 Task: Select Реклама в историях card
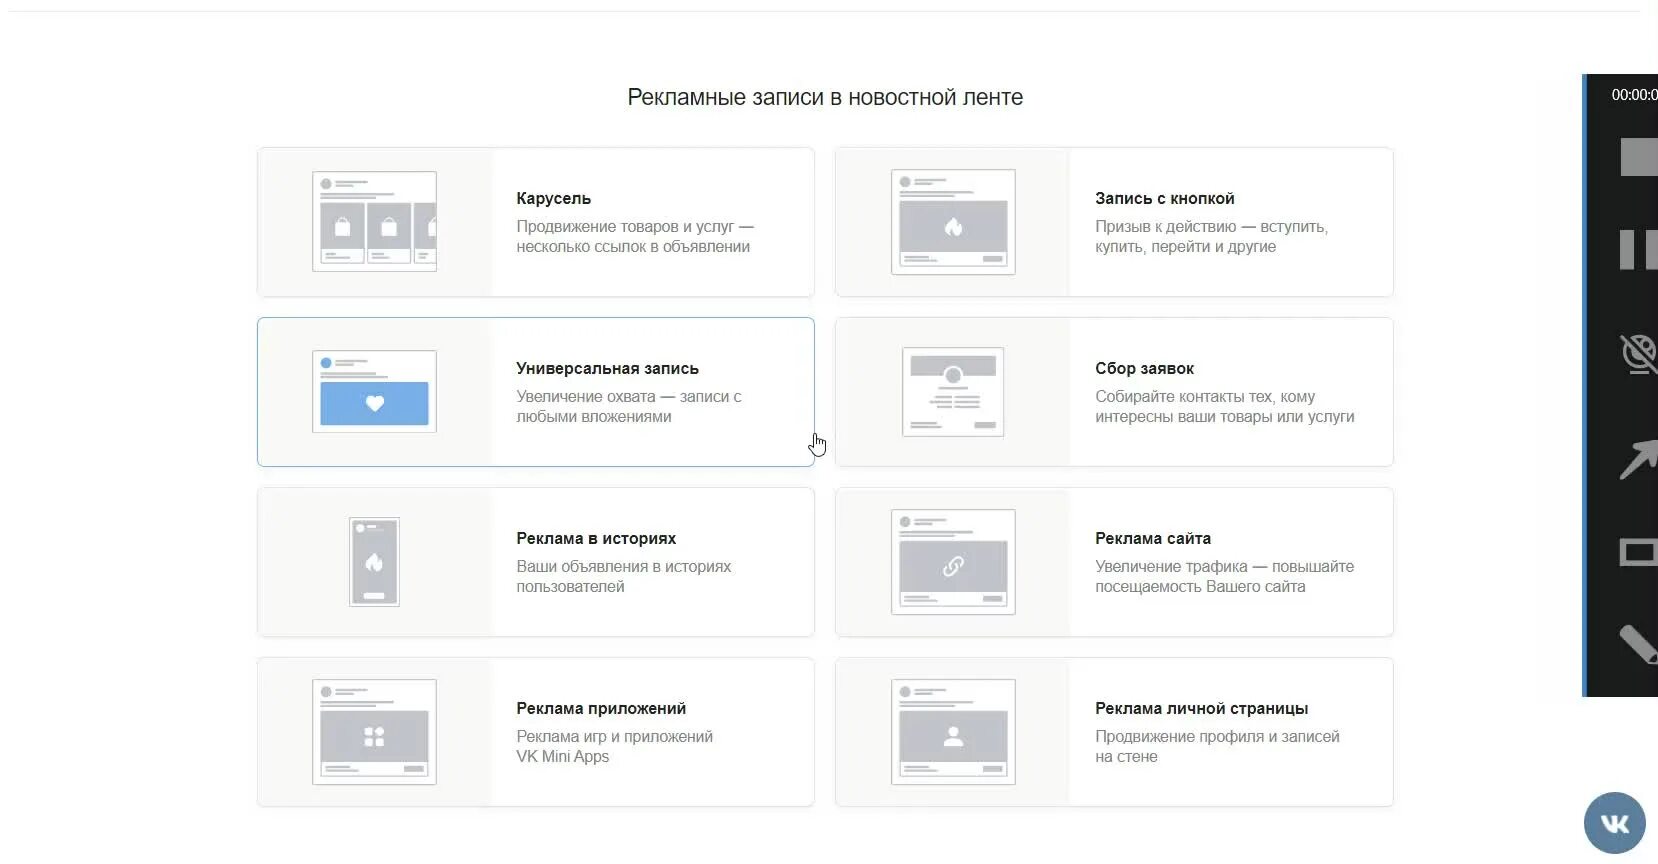[536, 562]
